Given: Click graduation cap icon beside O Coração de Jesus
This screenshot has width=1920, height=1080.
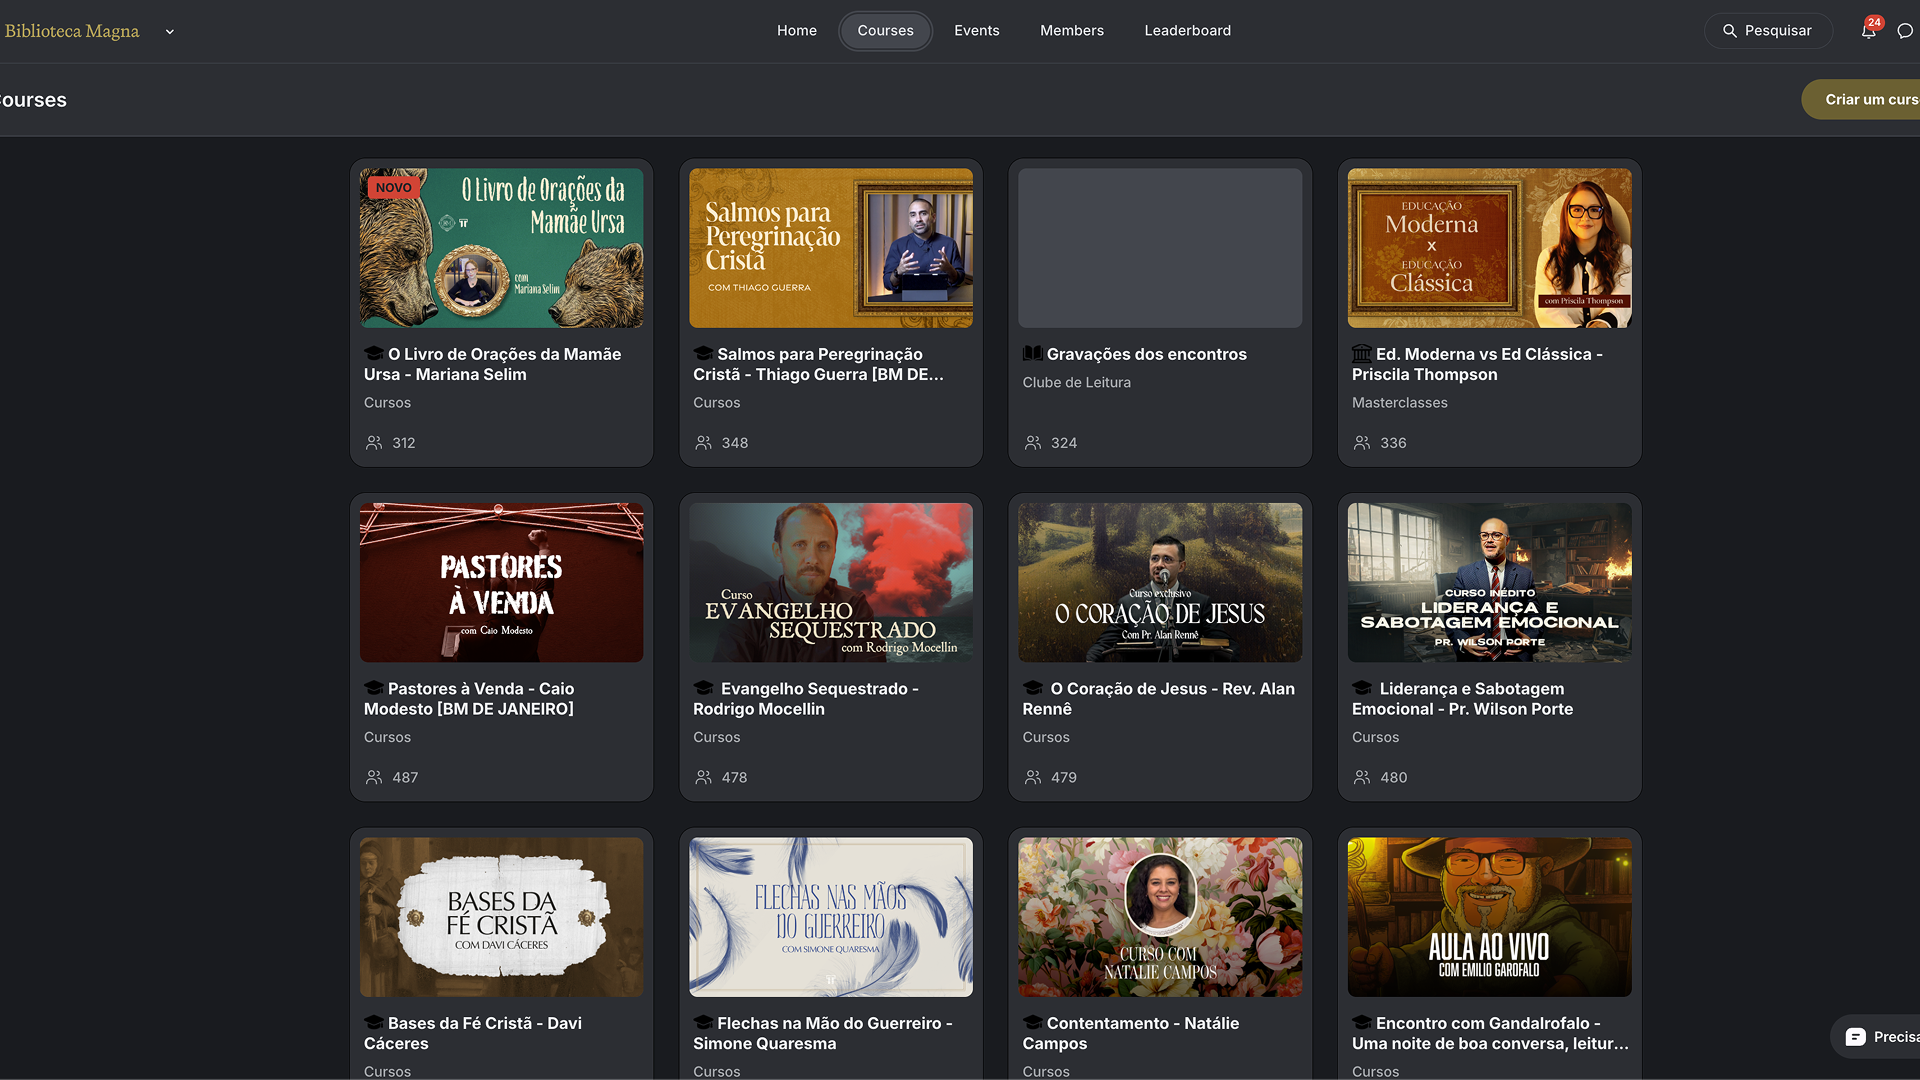Looking at the screenshot, I should [1032, 689].
